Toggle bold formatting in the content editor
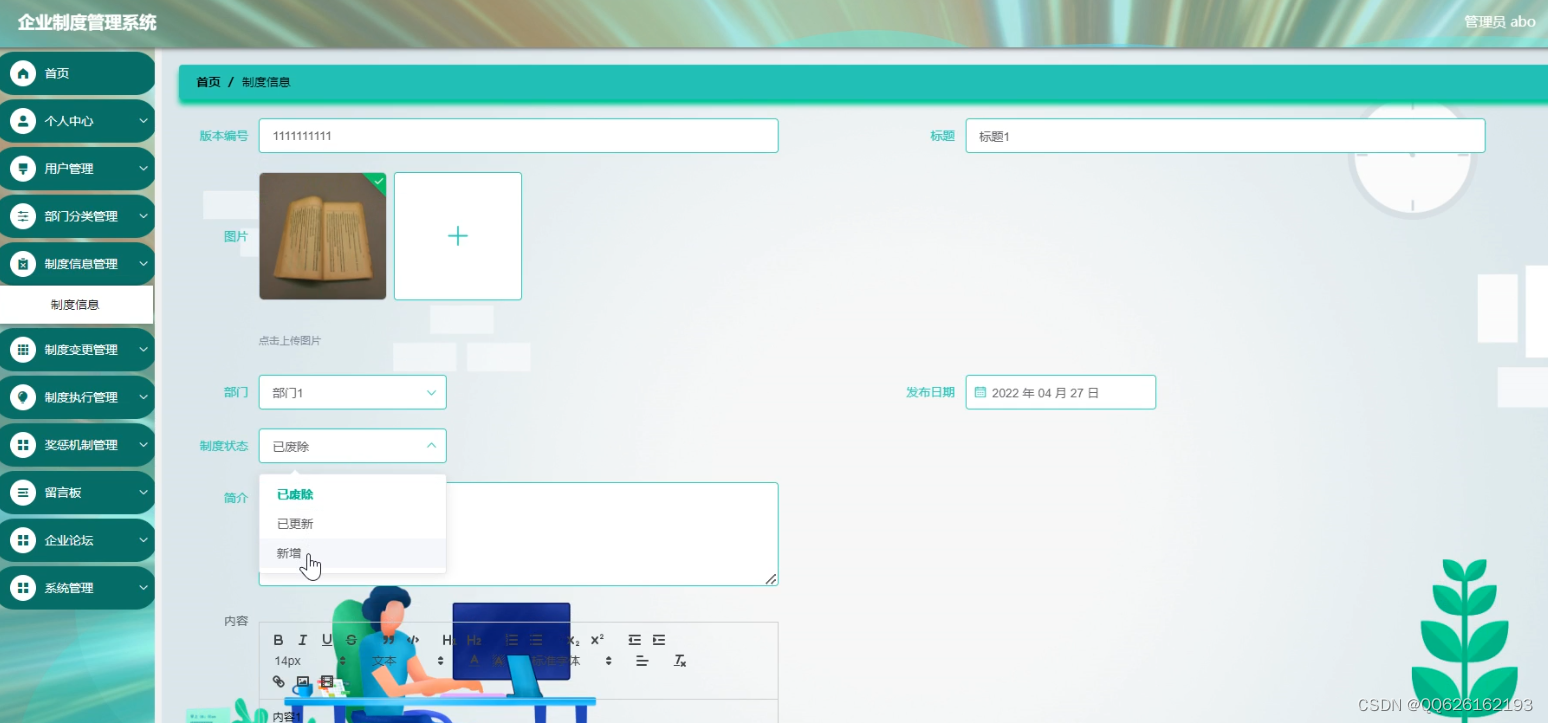Screen dimensions: 1548x723 click(x=278, y=640)
